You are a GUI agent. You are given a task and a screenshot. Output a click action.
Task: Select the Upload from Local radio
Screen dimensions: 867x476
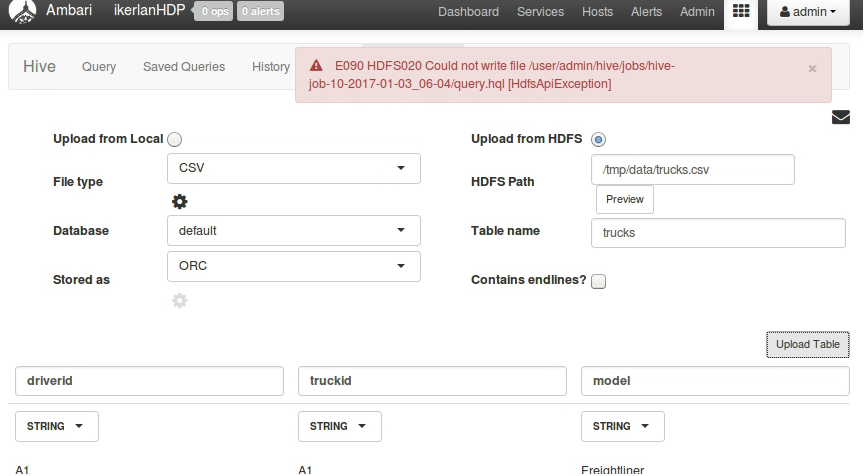(x=175, y=140)
